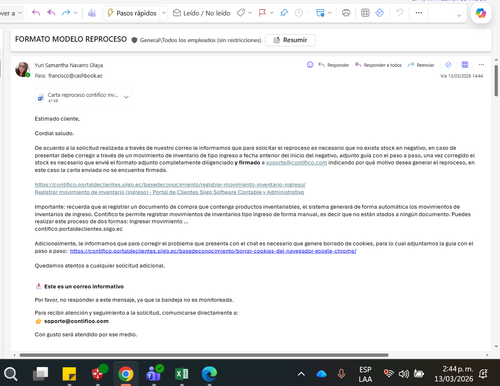
Task: Click the Reply arrow in the top toolbar
Action: click(36, 13)
